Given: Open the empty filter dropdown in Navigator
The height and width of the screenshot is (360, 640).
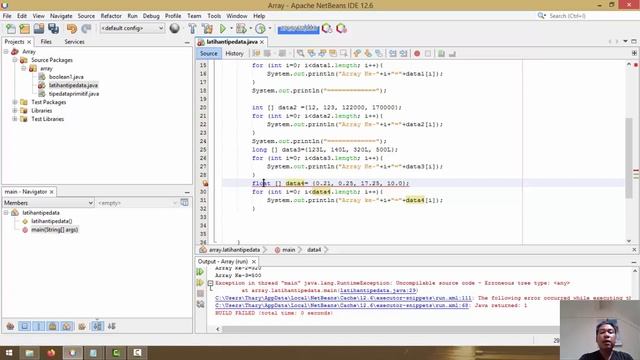Looking at the screenshot, I should pos(137,203).
